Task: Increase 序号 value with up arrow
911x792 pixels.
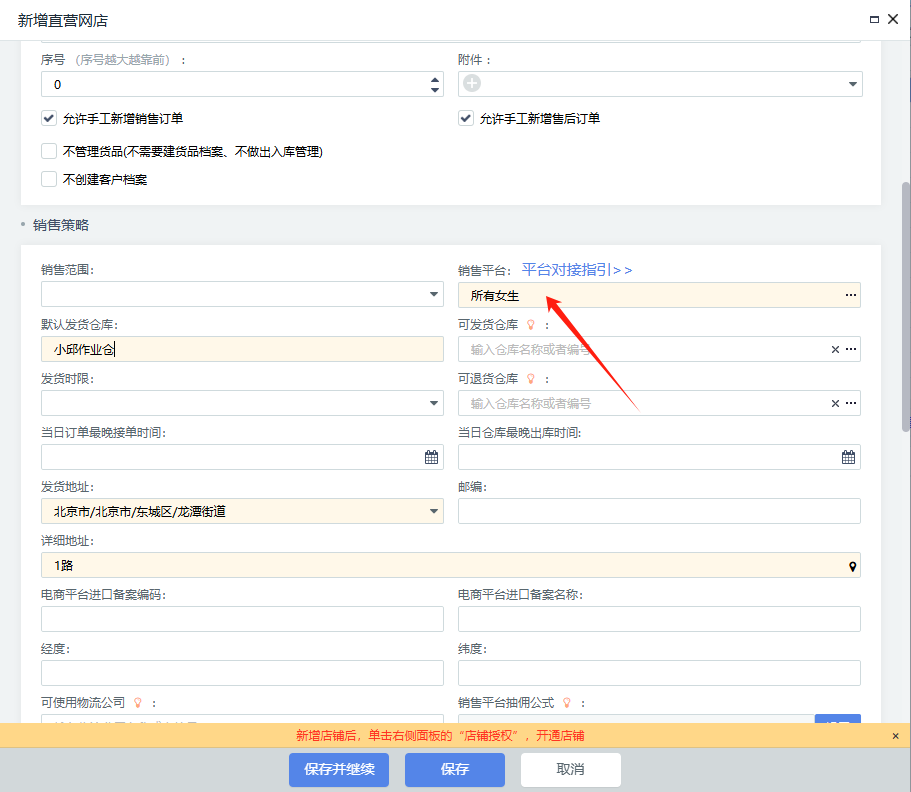Action: point(434,79)
